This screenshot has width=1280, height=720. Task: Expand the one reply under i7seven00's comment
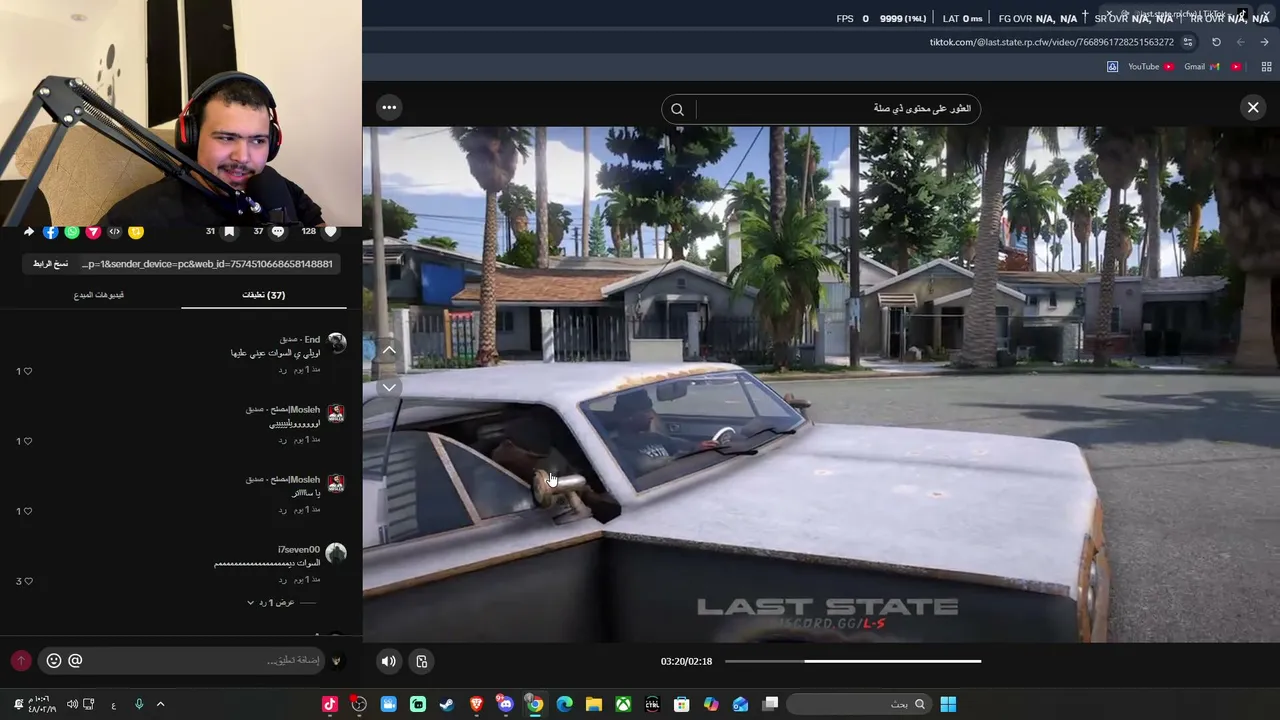point(271,603)
